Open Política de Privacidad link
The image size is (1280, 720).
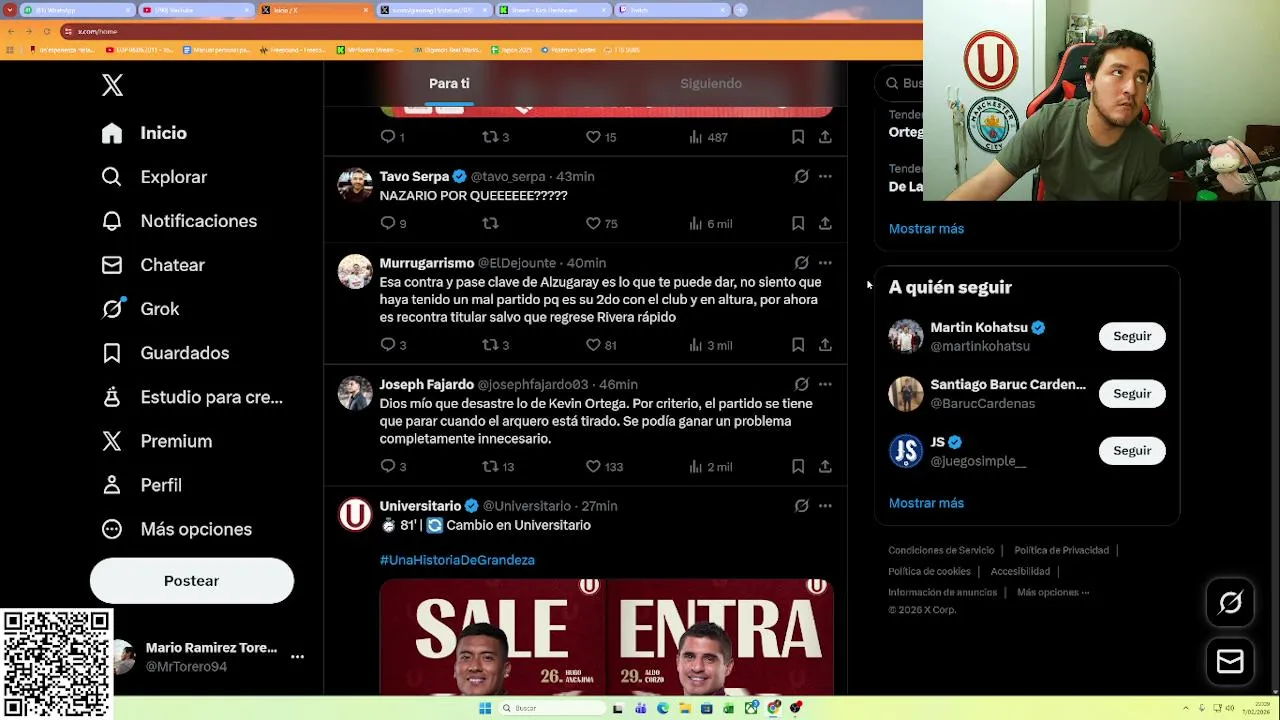(x=1061, y=550)
